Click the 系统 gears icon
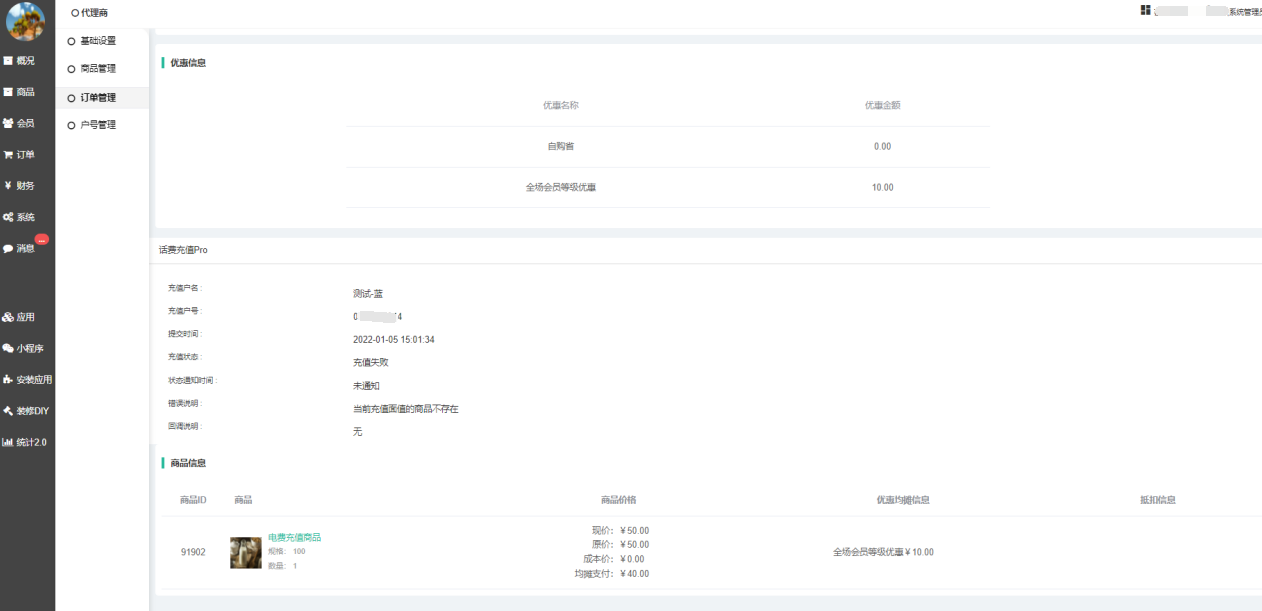This screenshot has width=1262, height=611. point(8,217)
